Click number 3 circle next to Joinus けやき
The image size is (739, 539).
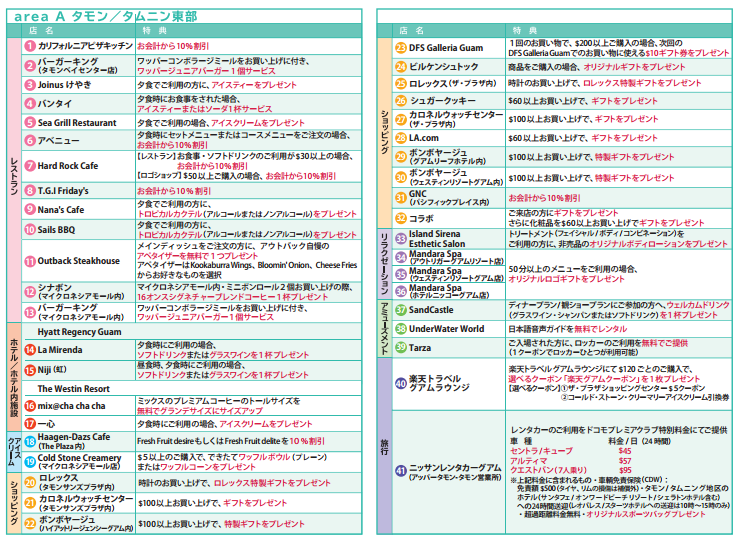pyautogui.click(x=30, y=85)
